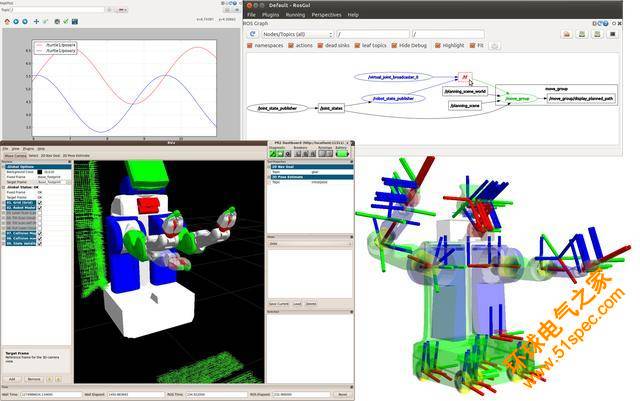Open the Plugins menu in RosGui
The image size is (640, 401).
point(271,15)
